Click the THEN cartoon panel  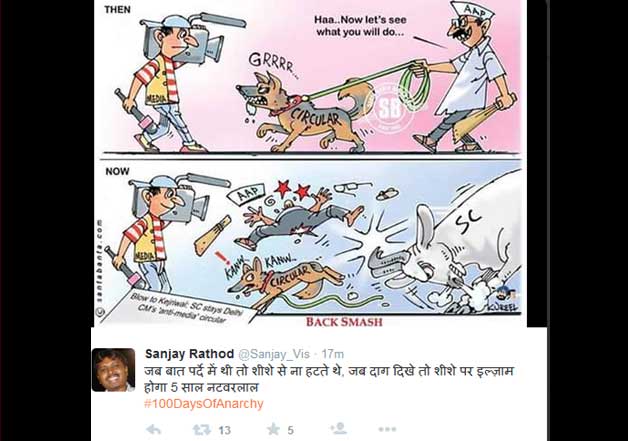(x=310, y=77)
